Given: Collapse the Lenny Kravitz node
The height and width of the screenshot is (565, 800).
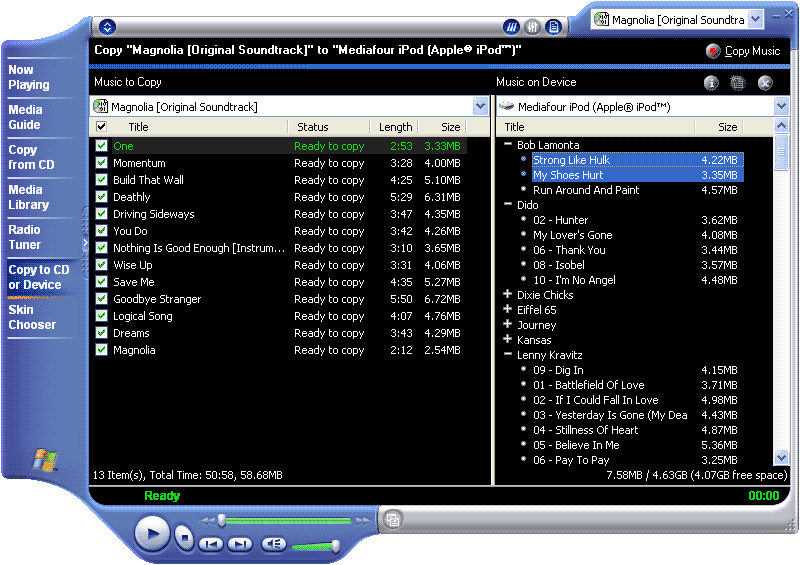Looking at the screenshot, I should (508, 354).
